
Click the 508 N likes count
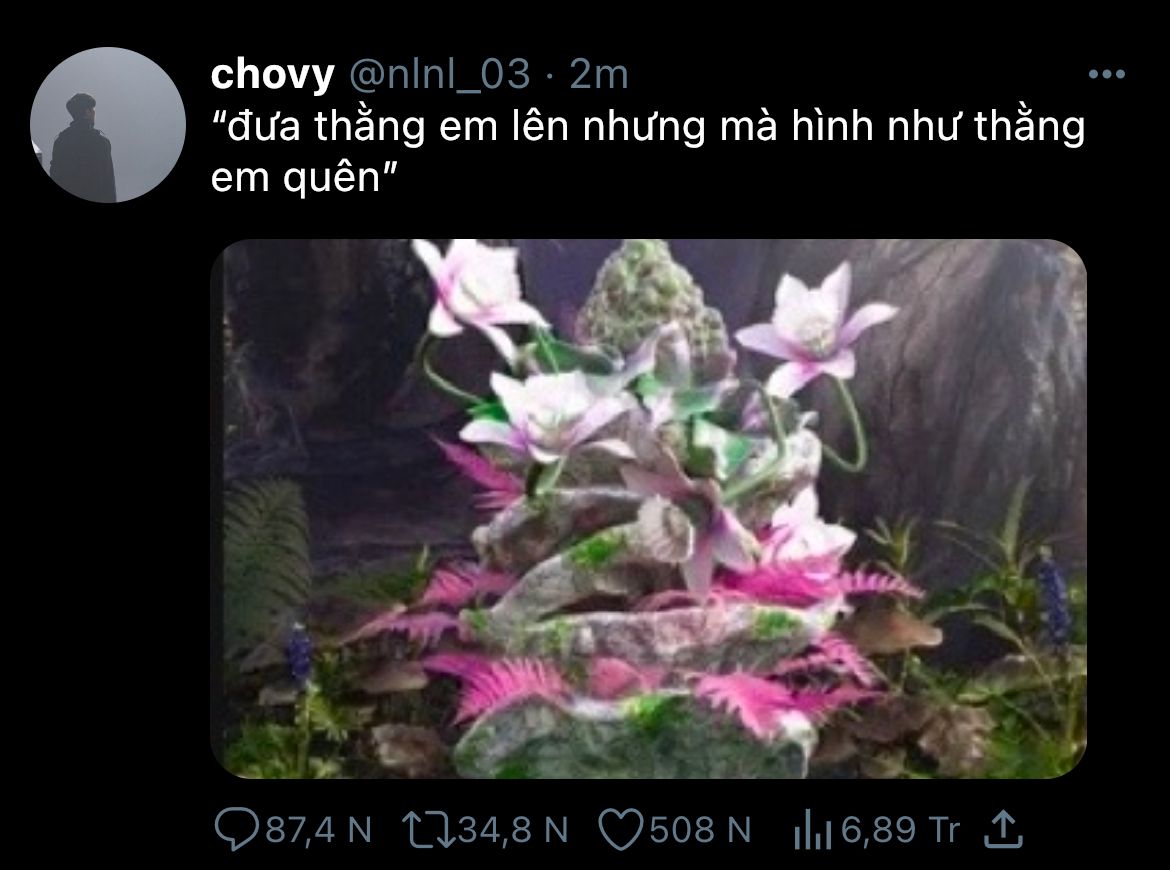(700, 830)
